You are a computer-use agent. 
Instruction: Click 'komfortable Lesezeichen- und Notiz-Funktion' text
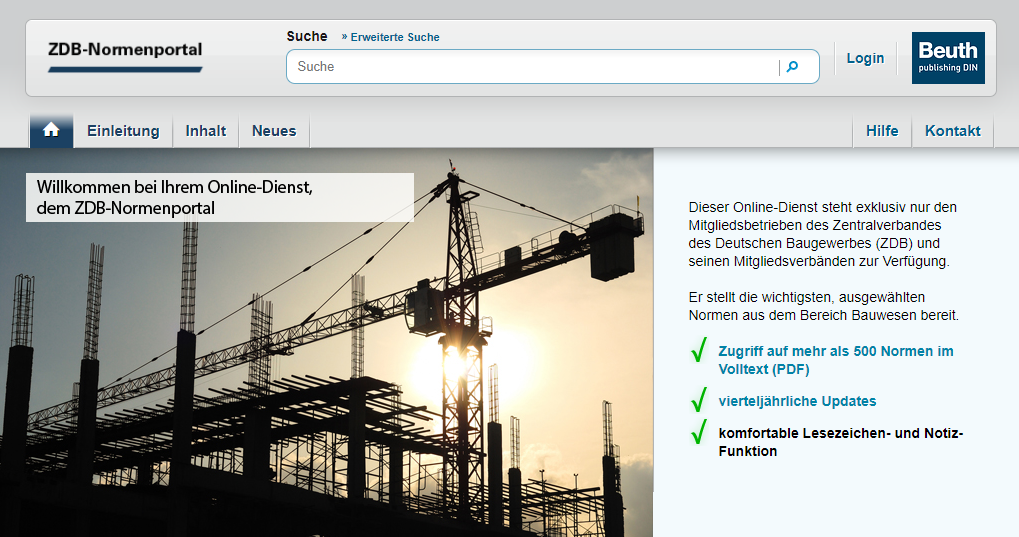pyautogui.click(x=841, y=442)
